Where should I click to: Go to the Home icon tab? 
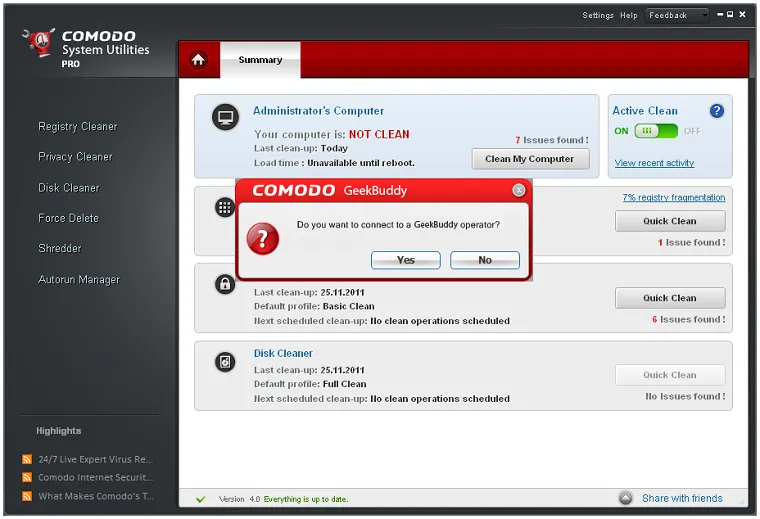tap(198, 60)
